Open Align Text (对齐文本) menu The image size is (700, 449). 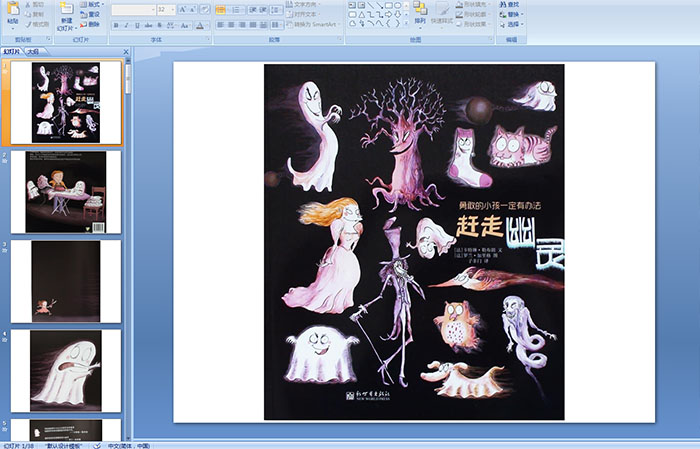pos(304,14)
